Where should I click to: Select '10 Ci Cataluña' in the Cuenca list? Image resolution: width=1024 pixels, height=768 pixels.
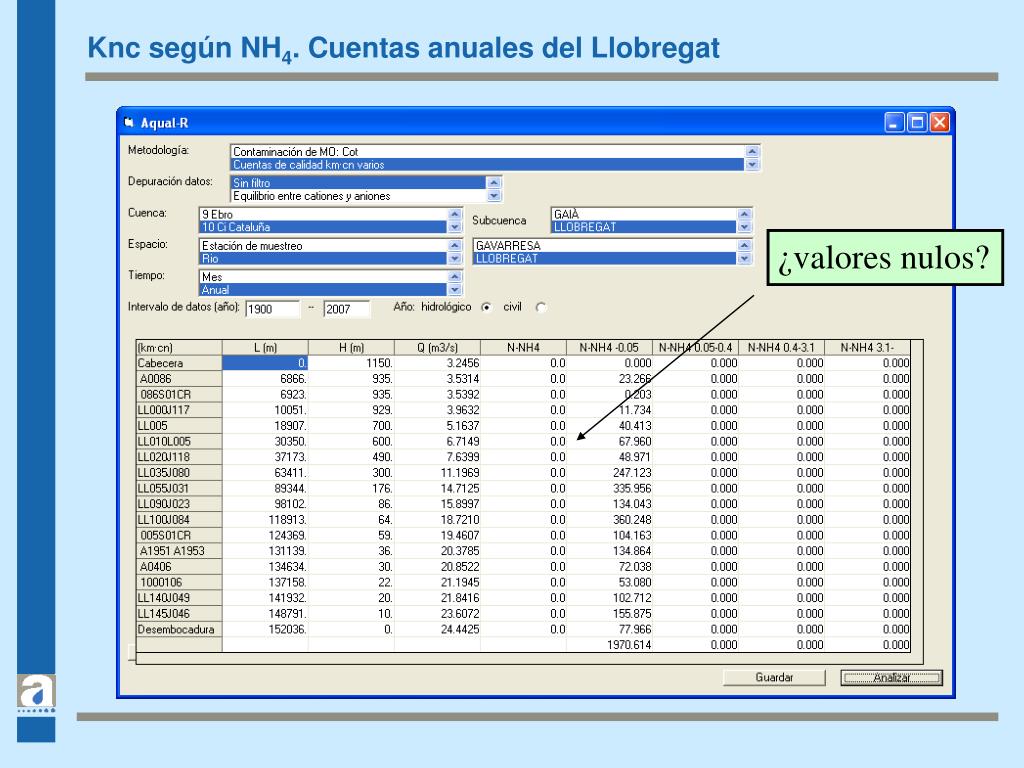pyautogui.click(x=323, y=227)
